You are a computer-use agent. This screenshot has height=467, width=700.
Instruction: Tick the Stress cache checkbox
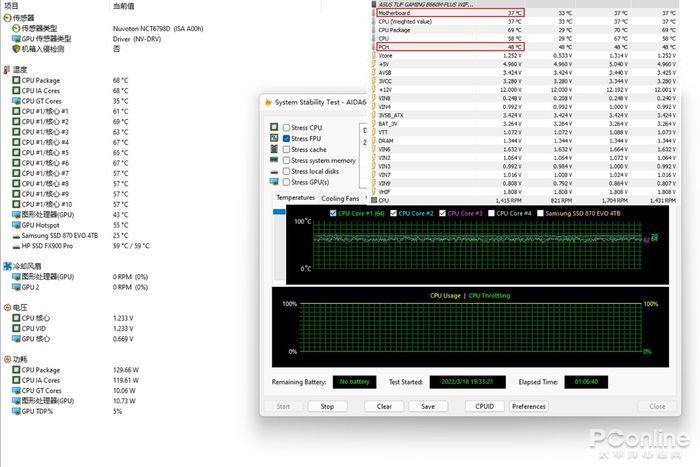click(287, 149)
